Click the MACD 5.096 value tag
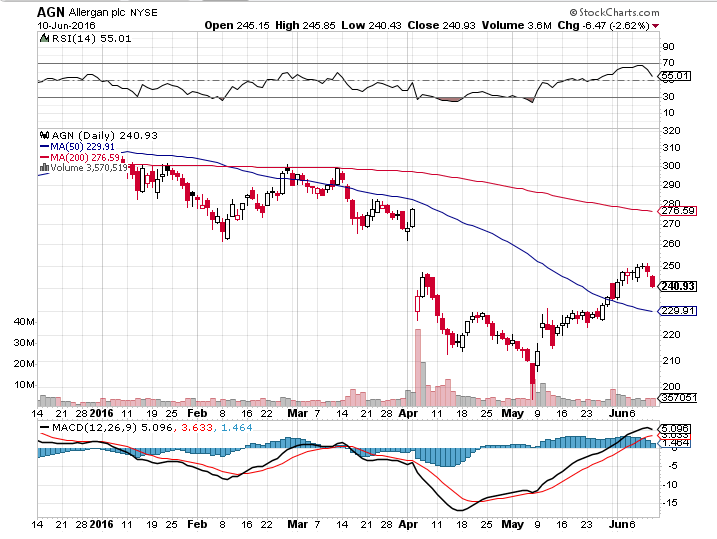 tap(675, 429)
